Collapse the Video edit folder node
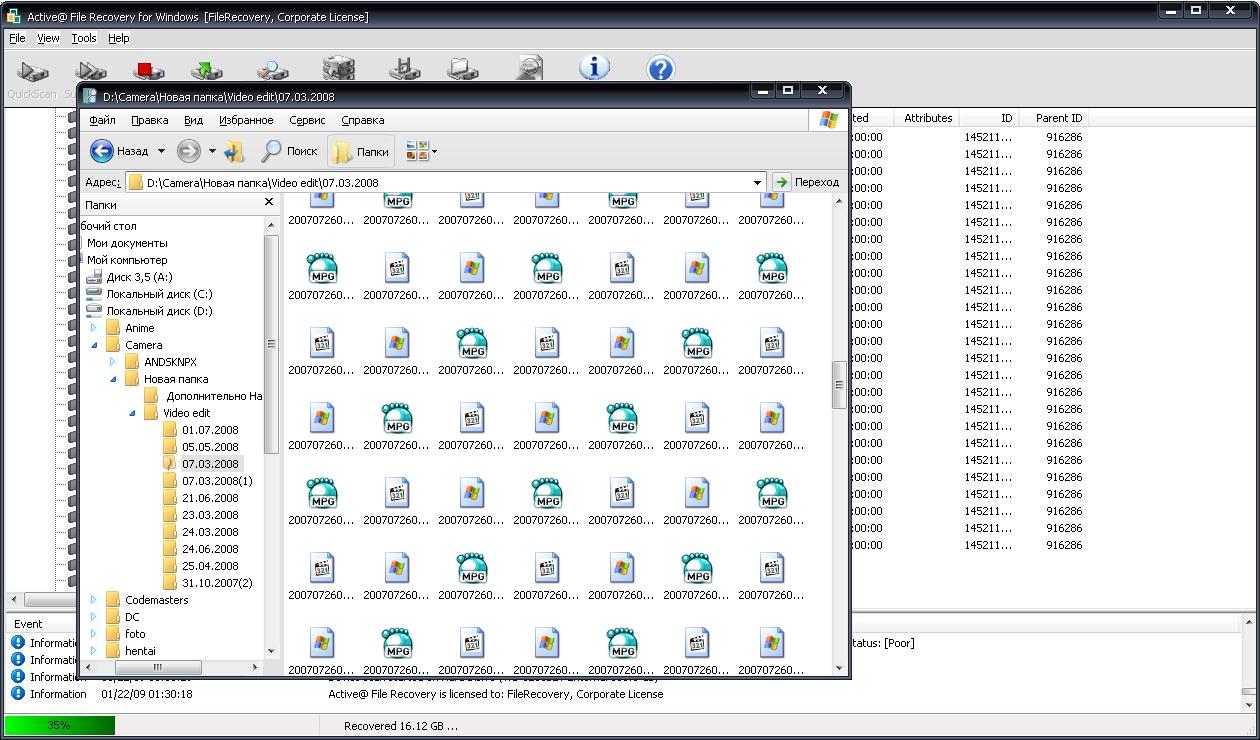 click(x=131, y=413)
